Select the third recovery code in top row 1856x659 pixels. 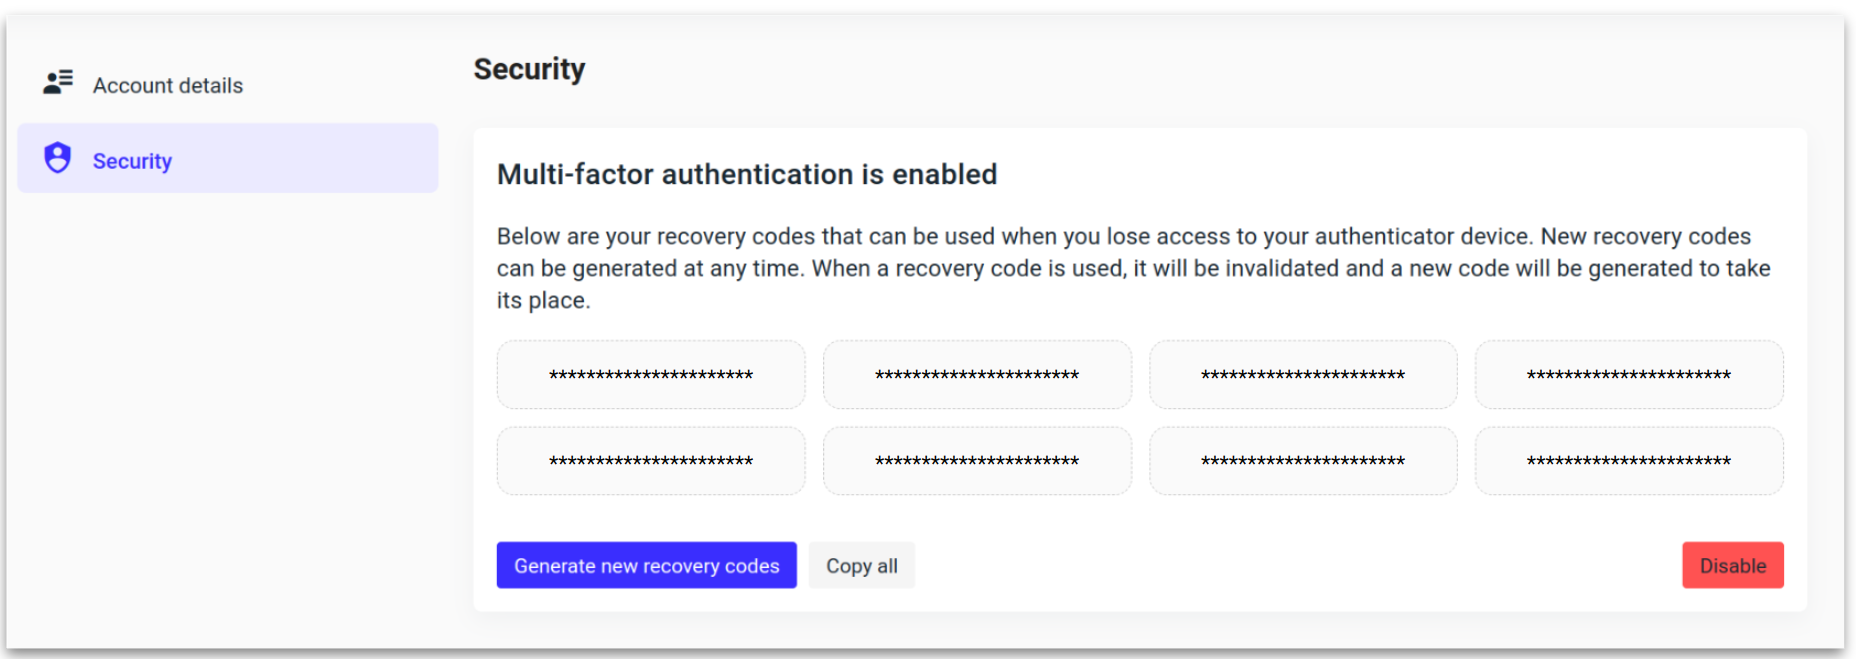(x=1303, y=375)
